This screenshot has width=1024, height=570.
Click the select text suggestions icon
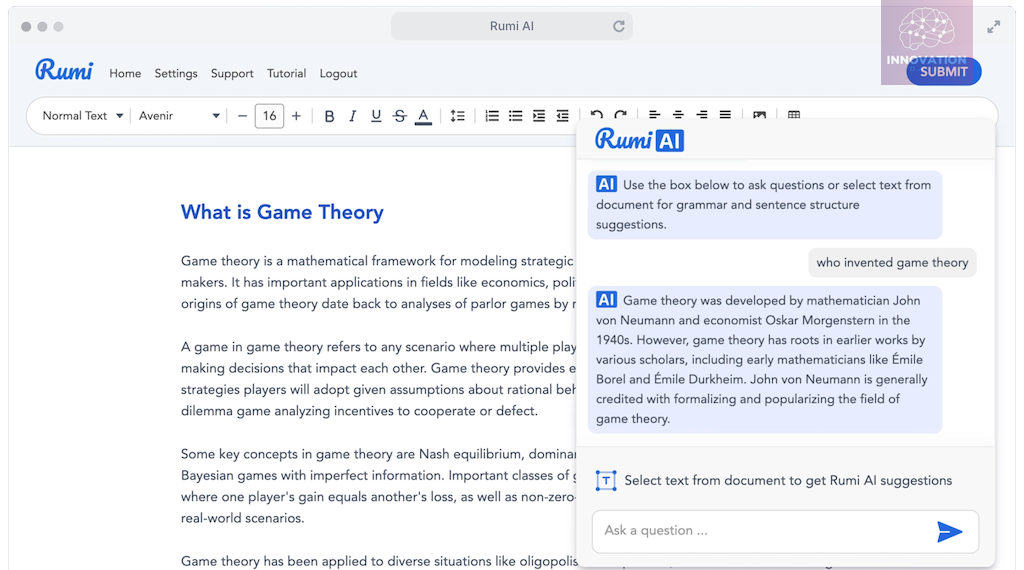[606, 481]
